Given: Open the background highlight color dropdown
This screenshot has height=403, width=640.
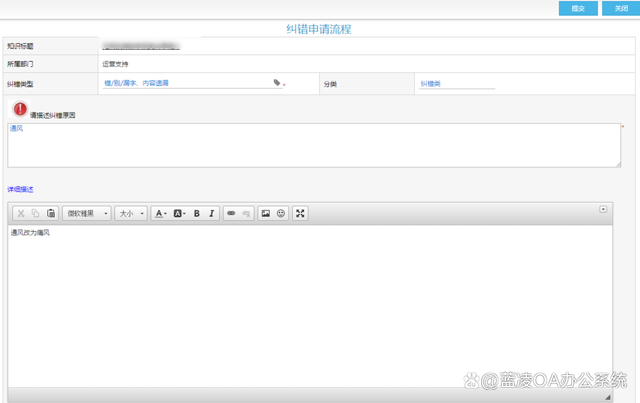Looking at the screenshot, I should (179, 213).
